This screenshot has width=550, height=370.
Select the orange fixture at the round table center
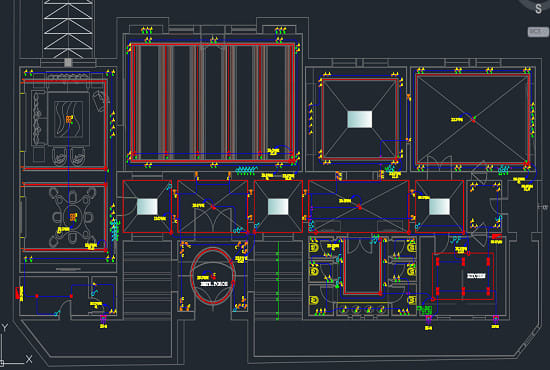coord(73,217)
